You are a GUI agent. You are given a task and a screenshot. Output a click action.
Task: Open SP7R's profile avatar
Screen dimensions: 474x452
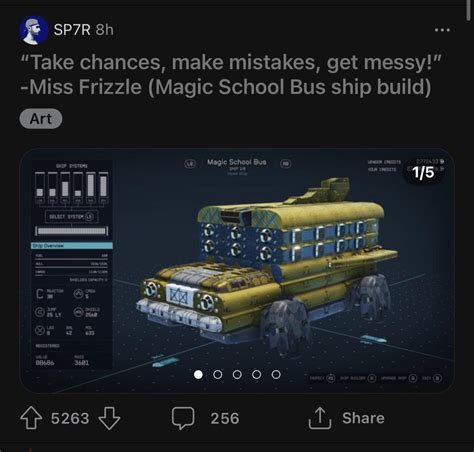click(33, 30)
